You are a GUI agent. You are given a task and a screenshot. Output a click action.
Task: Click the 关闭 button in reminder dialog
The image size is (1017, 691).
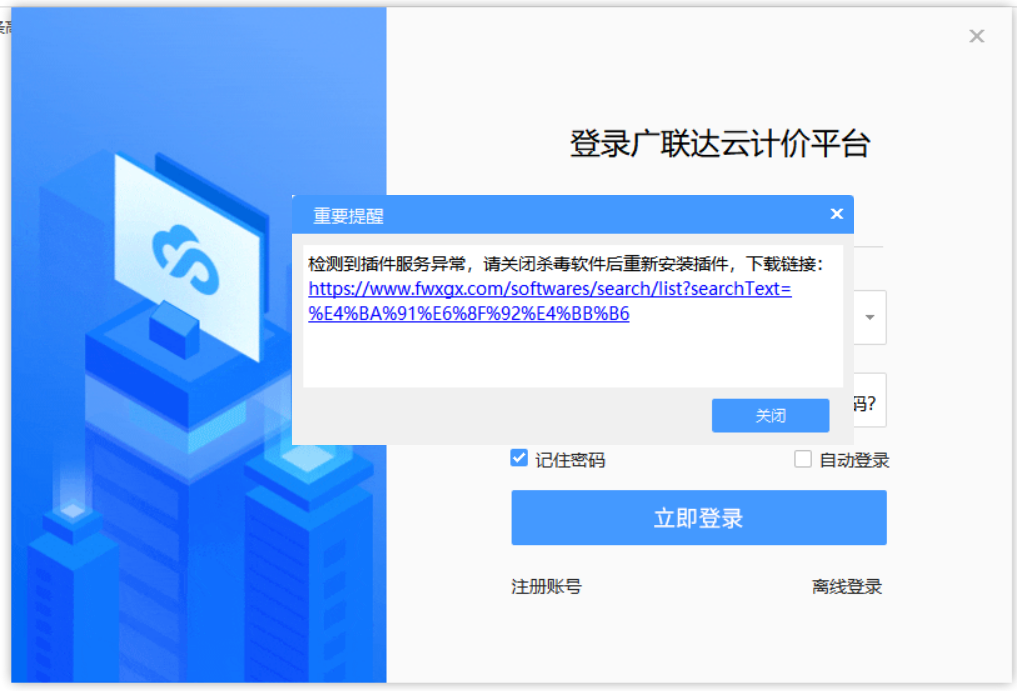coord(770,415)
